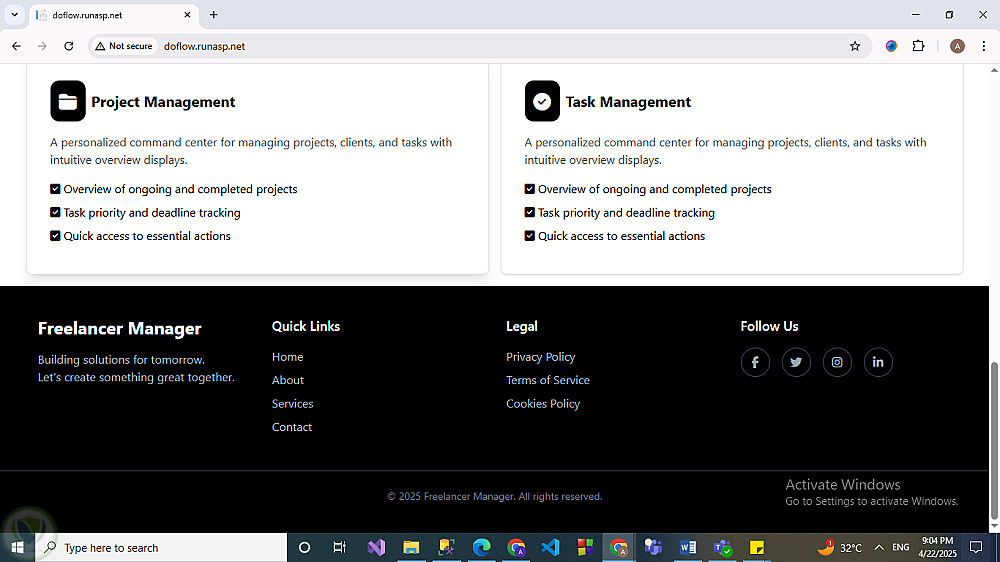
Task: Toggle Project Management quick access checkbox
Action: 55,236
